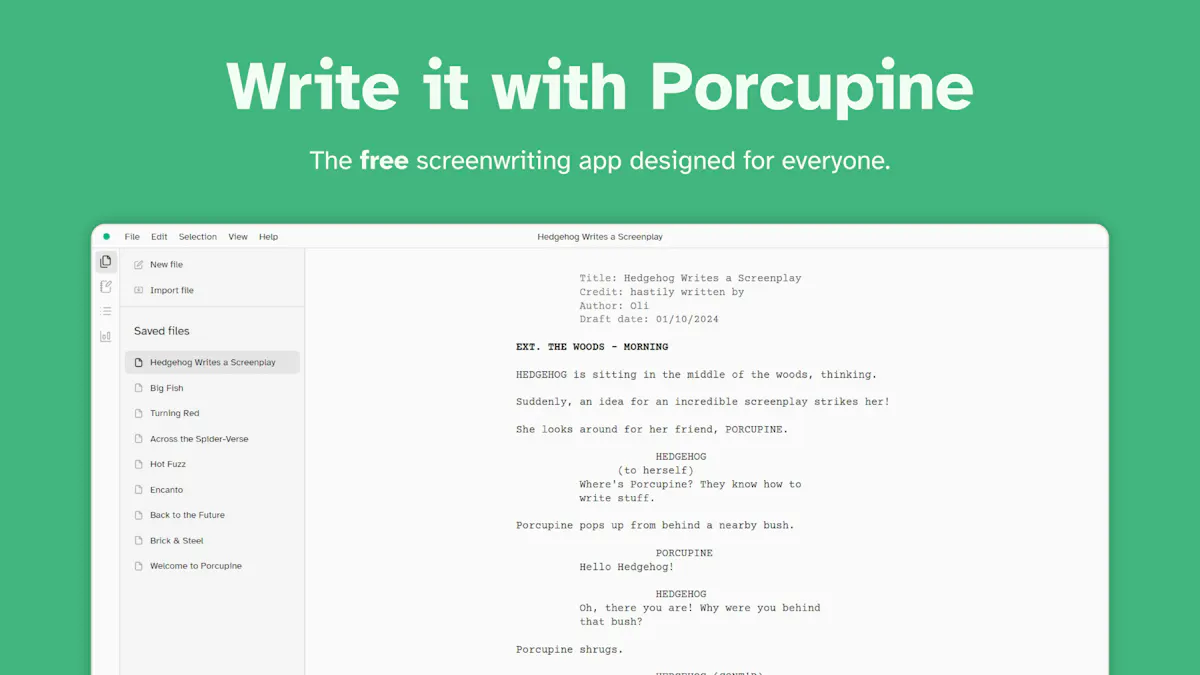The image size is (1200, 675).
Task: Click the Author: Oli line
Action: [614, 306]
